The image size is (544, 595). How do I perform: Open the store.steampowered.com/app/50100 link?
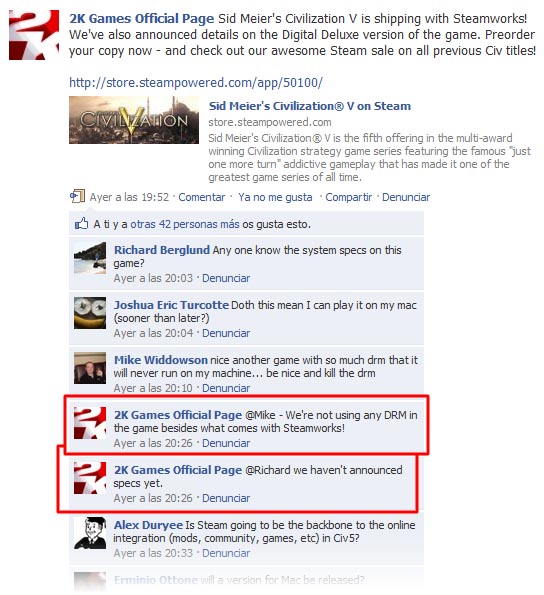[196, 82]
